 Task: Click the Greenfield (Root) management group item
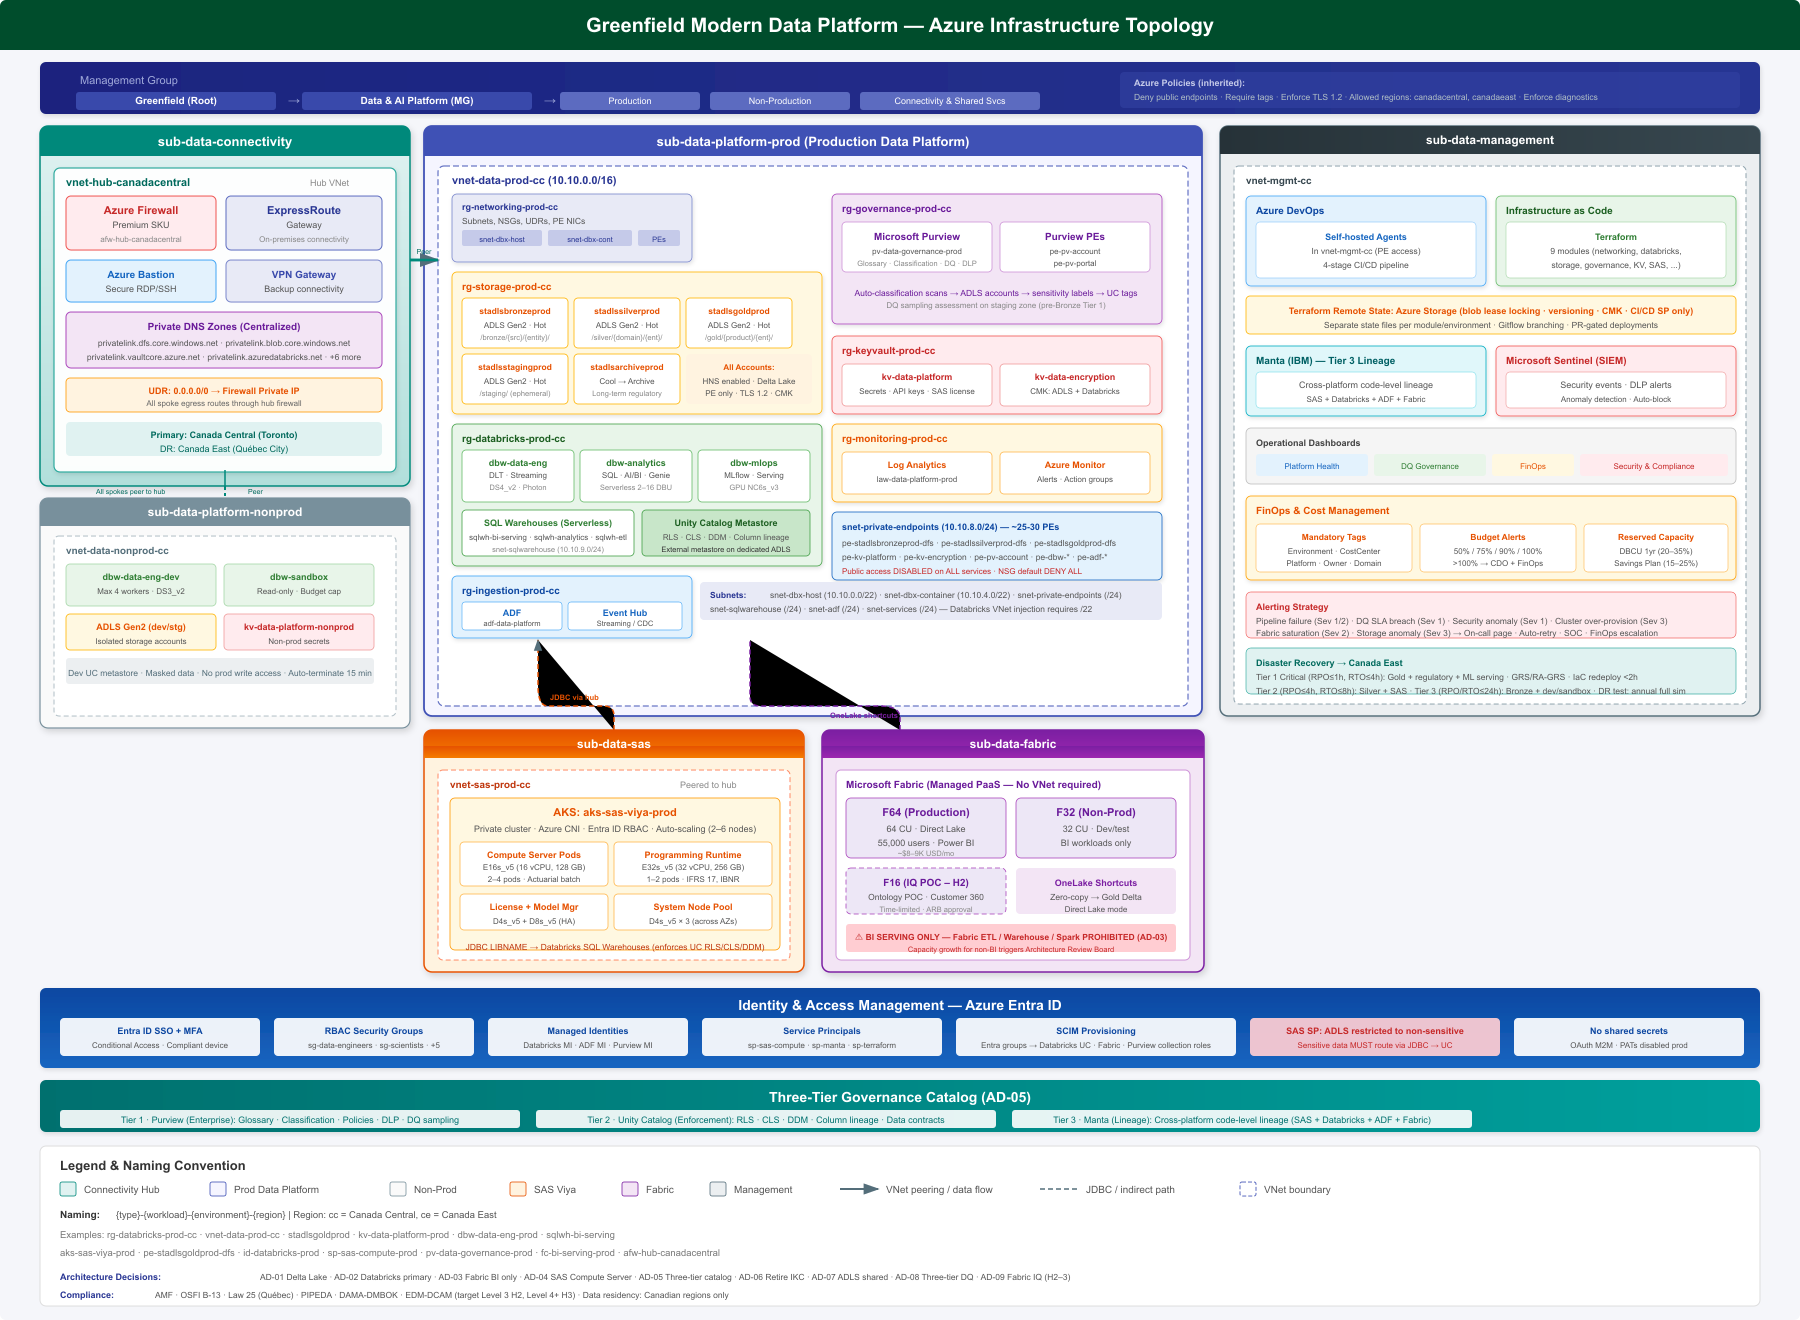[x=176, y=101]
